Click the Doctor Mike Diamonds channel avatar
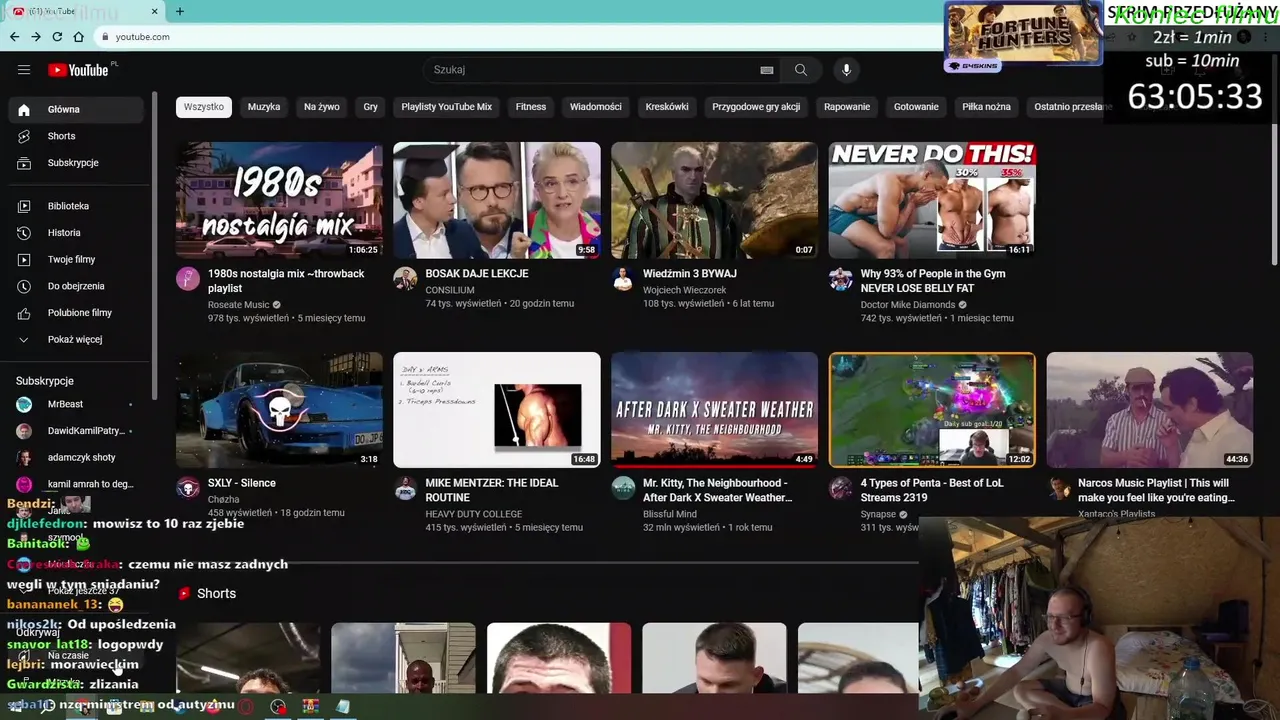The height and width of the screenshot is (720, 1280). (840, 279)
